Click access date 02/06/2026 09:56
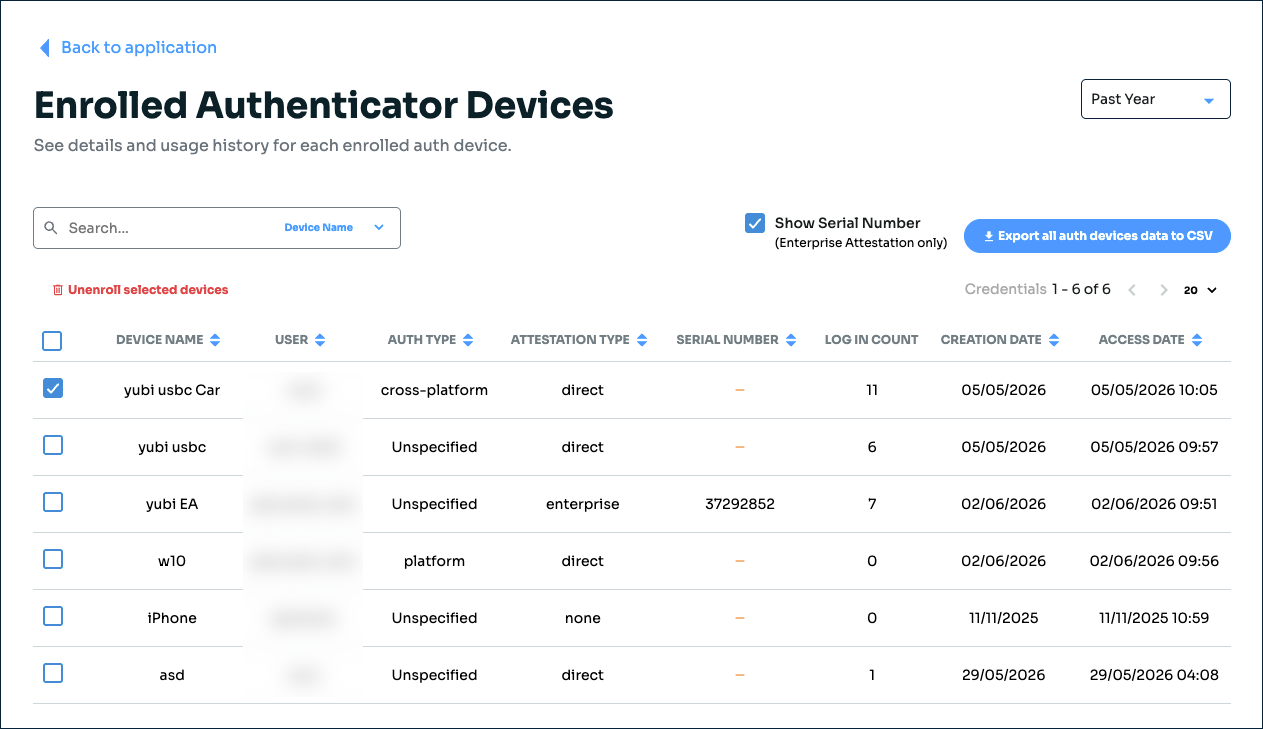Screen dimensions: 1263x729 [1155, 561]
